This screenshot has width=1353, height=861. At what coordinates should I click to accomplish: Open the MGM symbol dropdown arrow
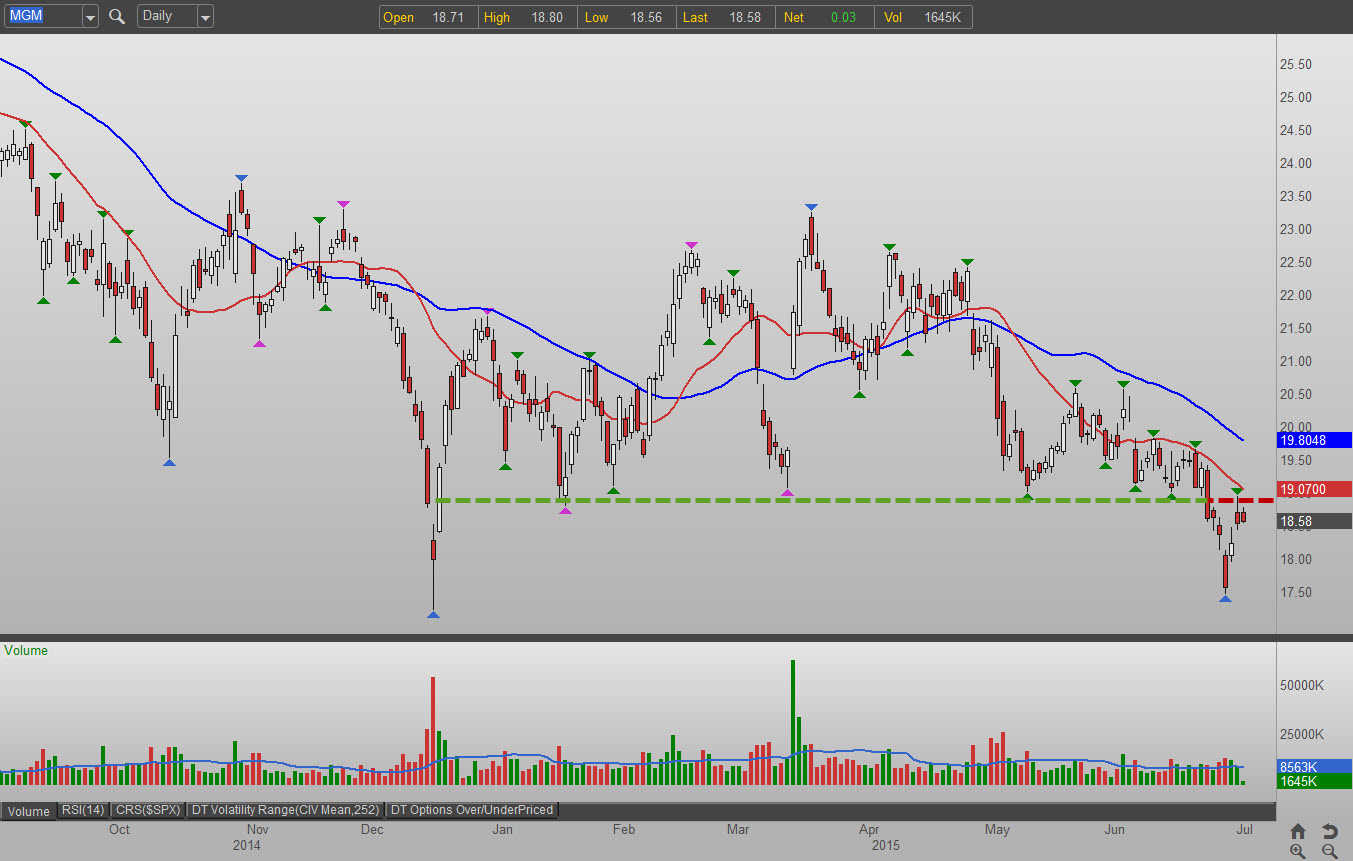pyautogui.click(x=90, y=17)
